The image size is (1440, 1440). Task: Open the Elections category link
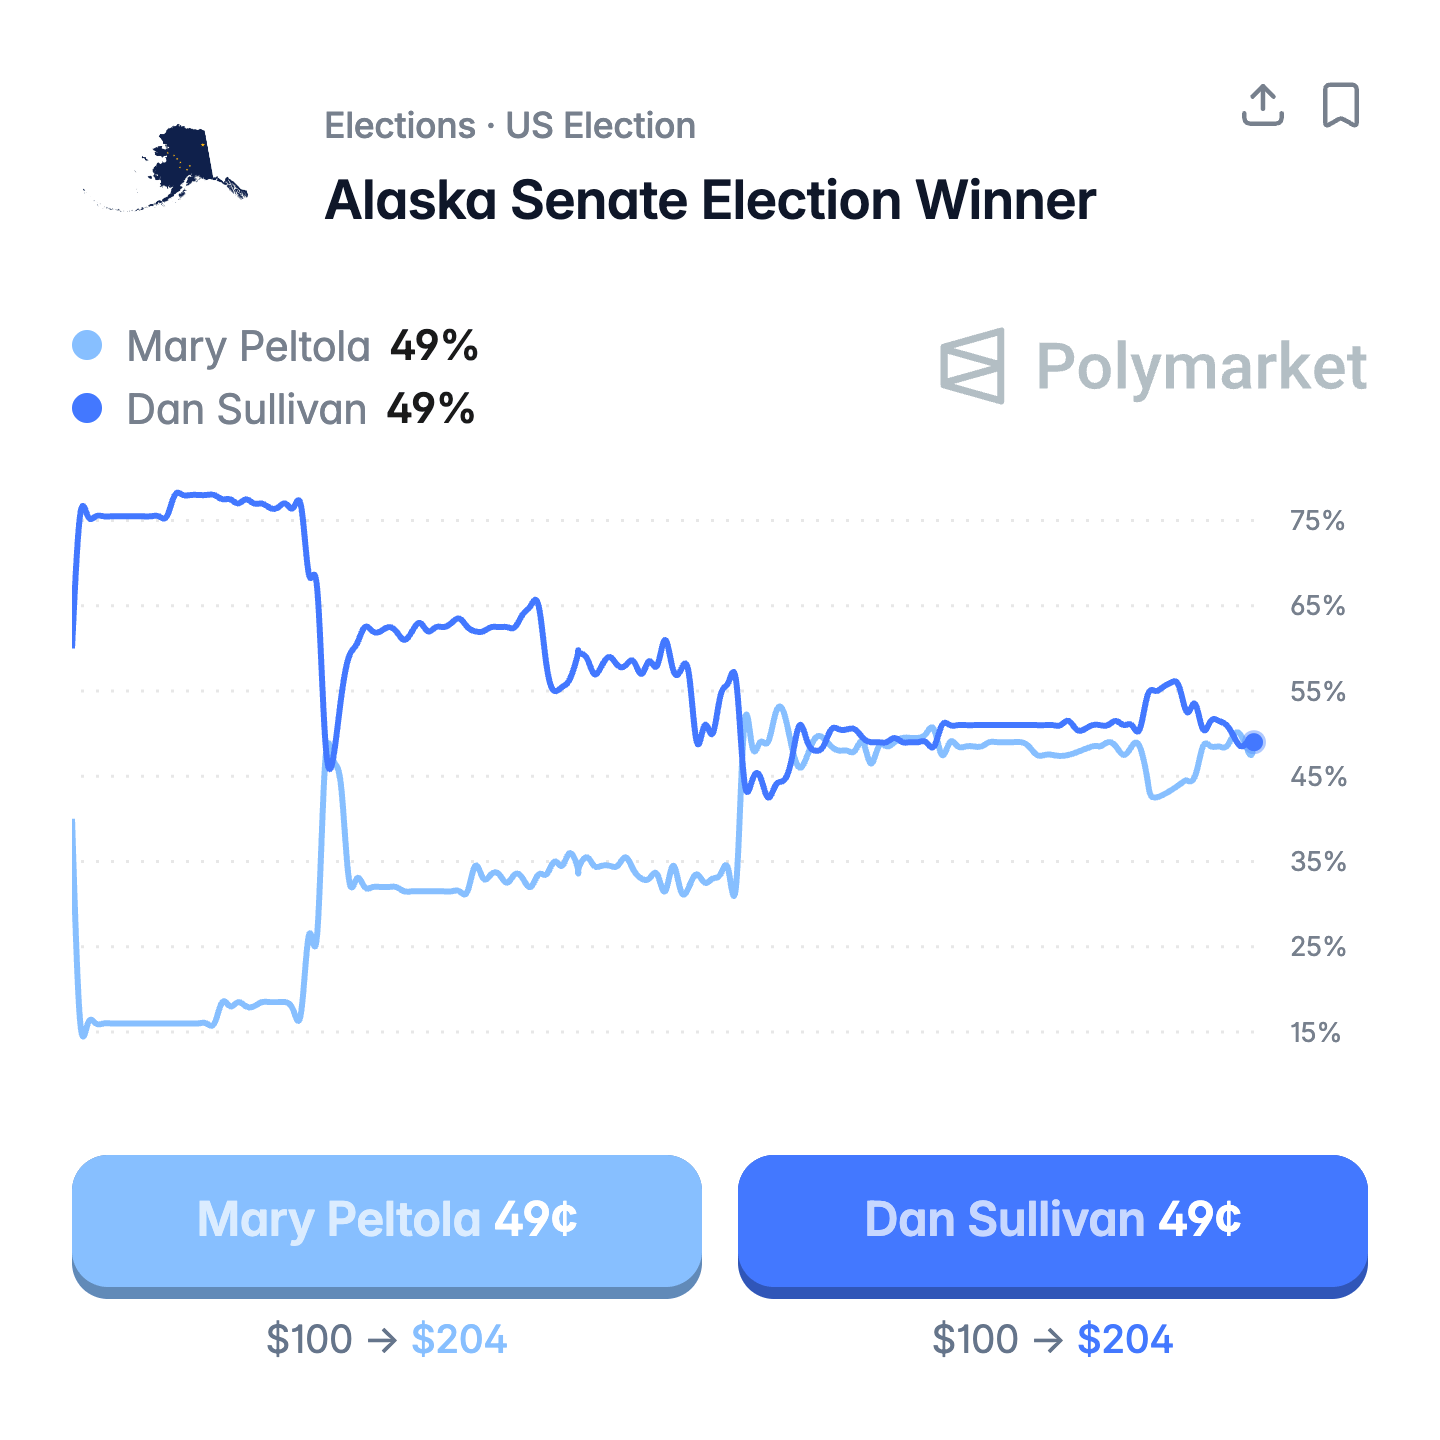(x=400, y=126)
